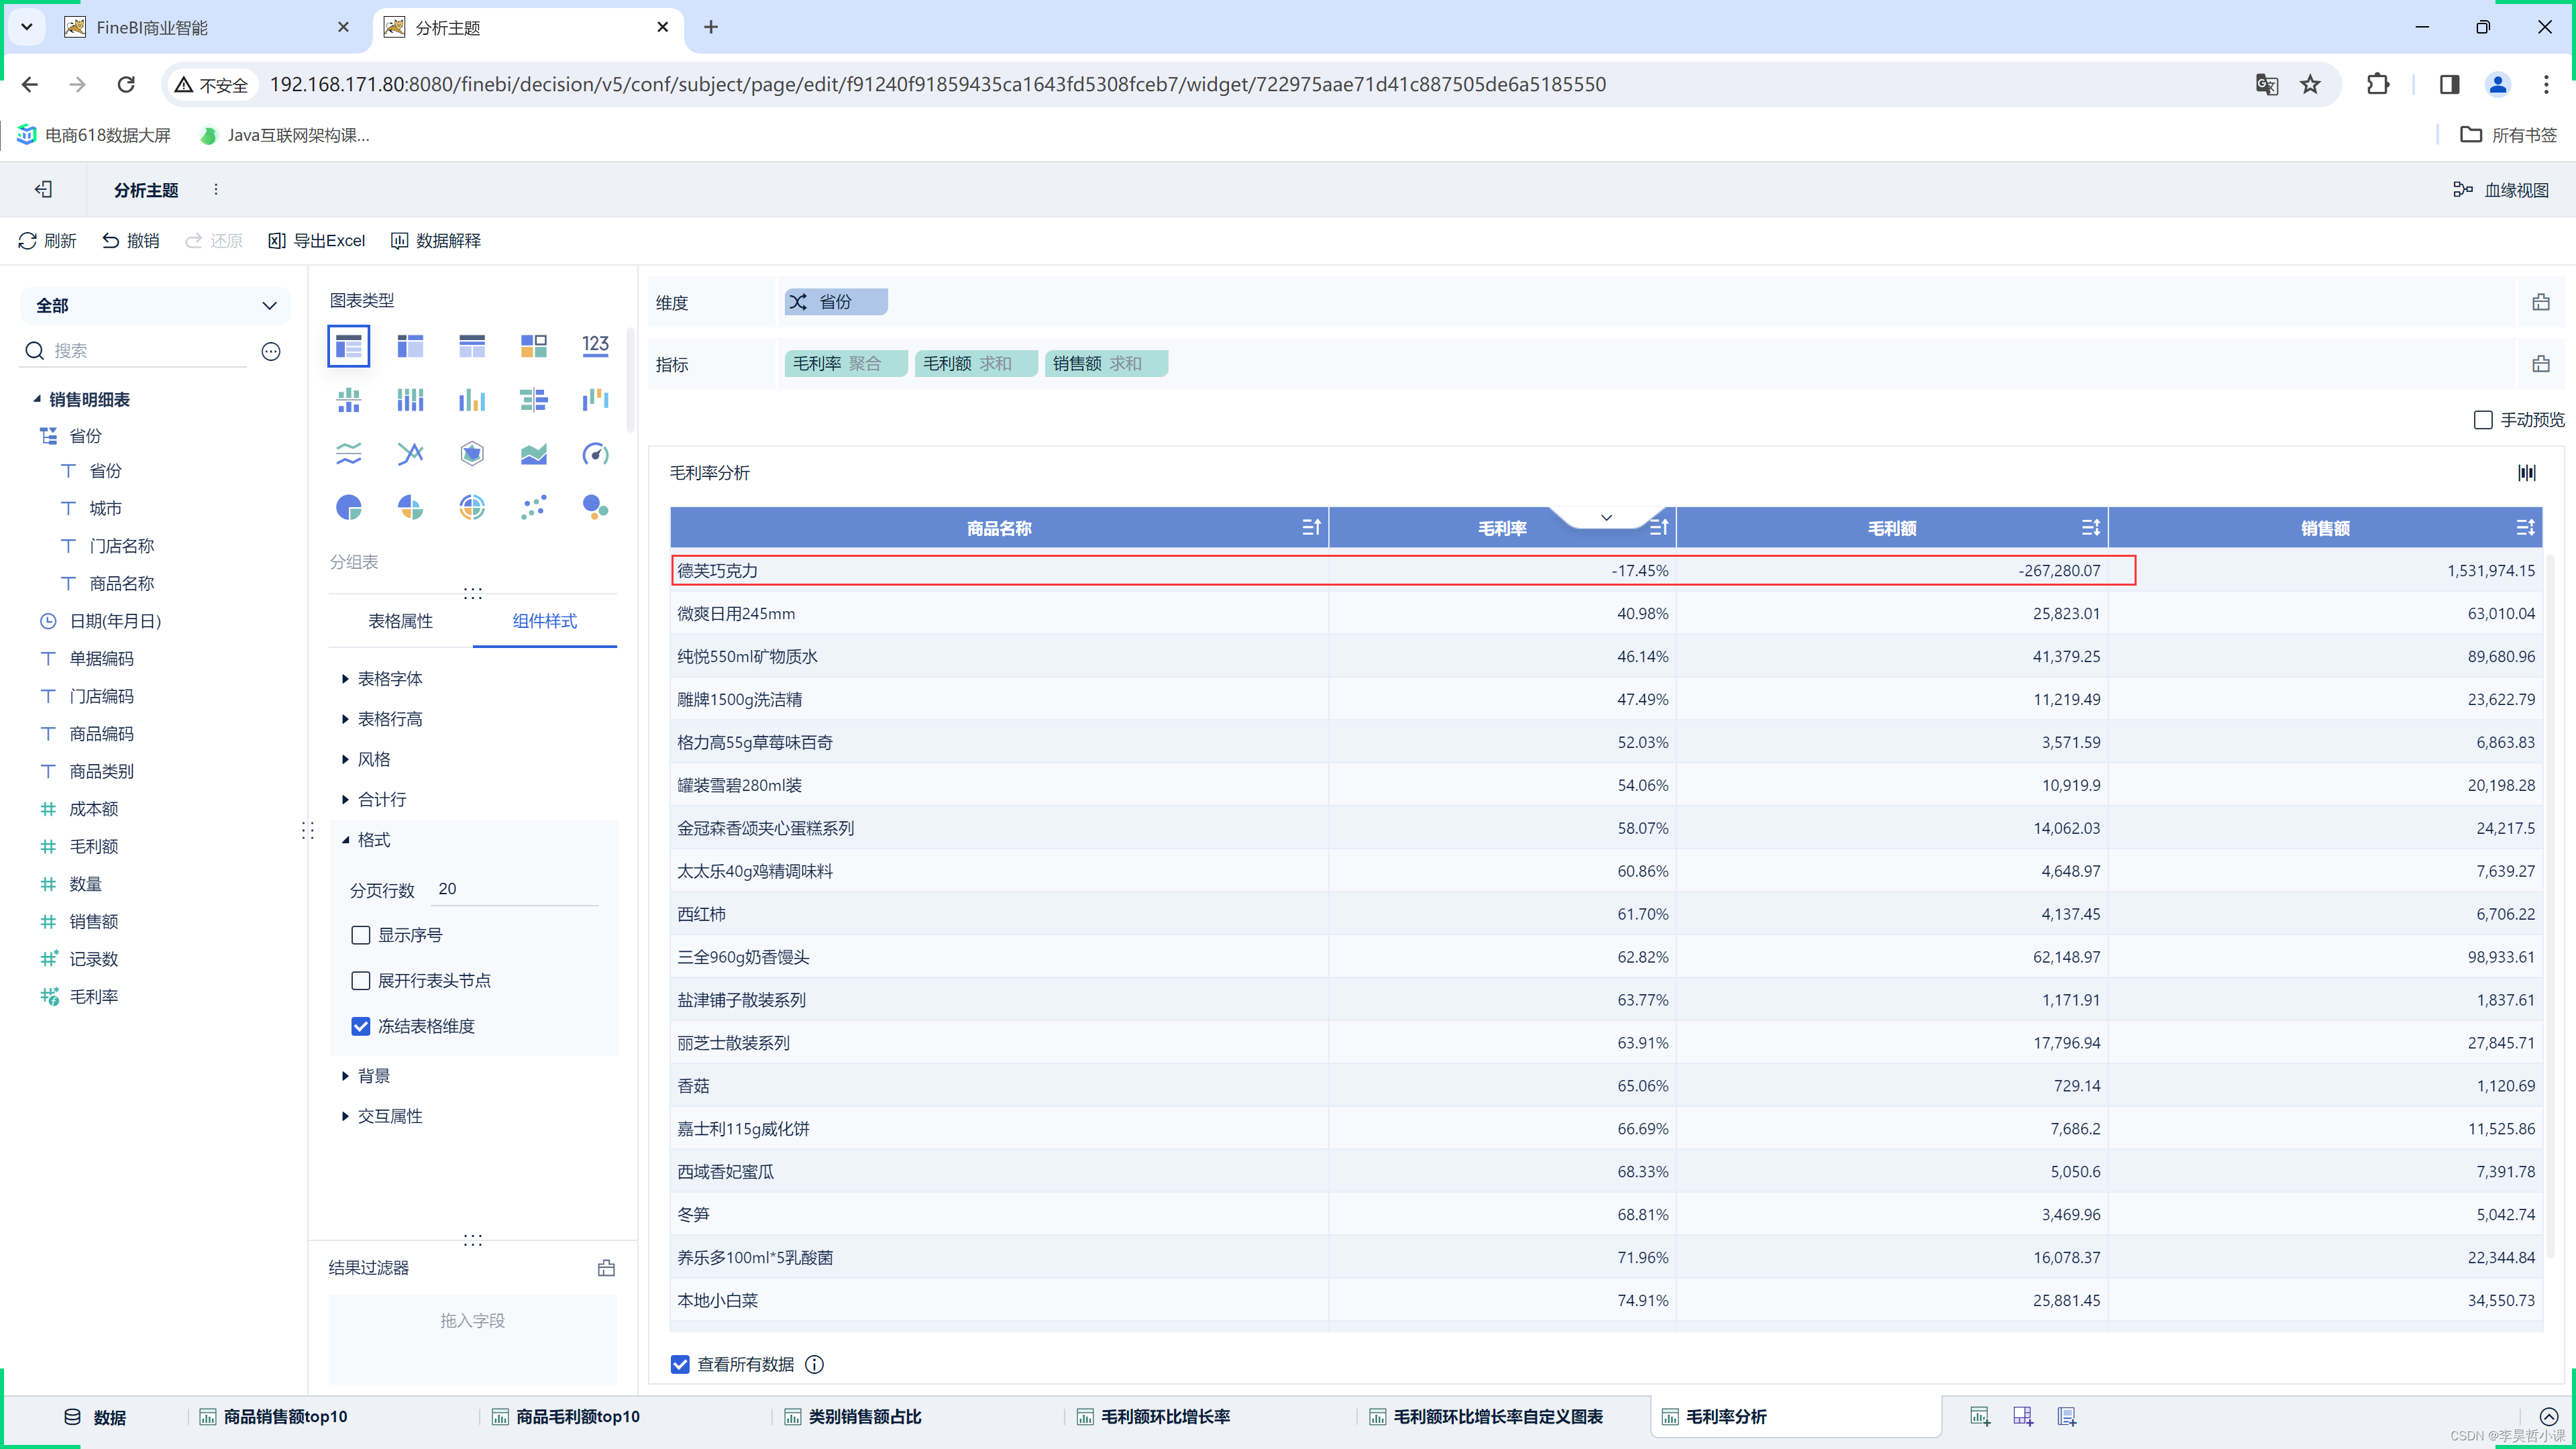Open the info icon beside 查看所有数据
The height and width of the screenshot is (1449, 2576).
(x=815, y=1364)
